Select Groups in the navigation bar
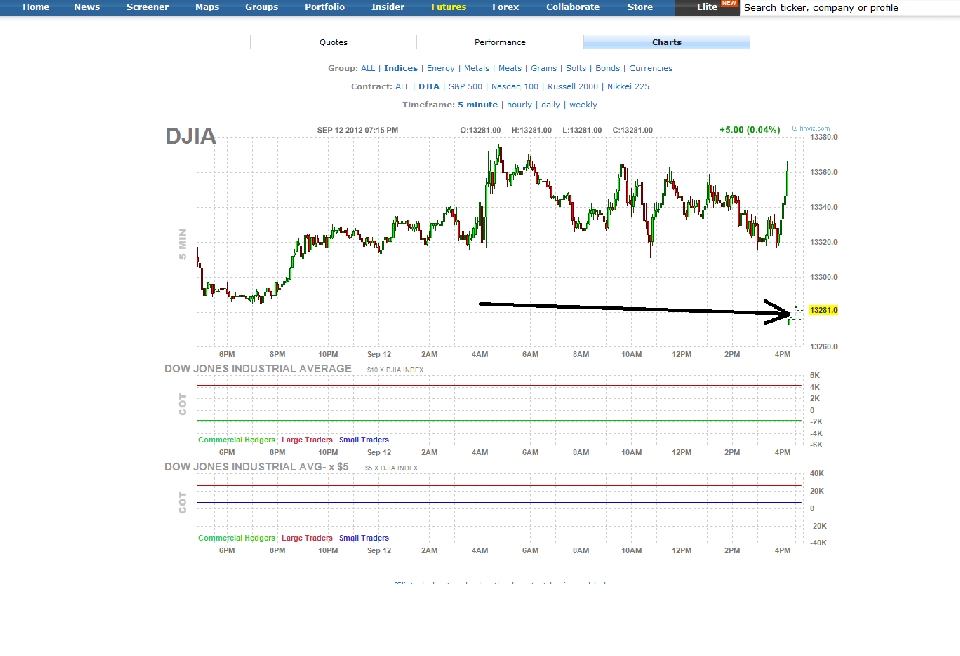 pyautogui.click(x=261, y=7)
